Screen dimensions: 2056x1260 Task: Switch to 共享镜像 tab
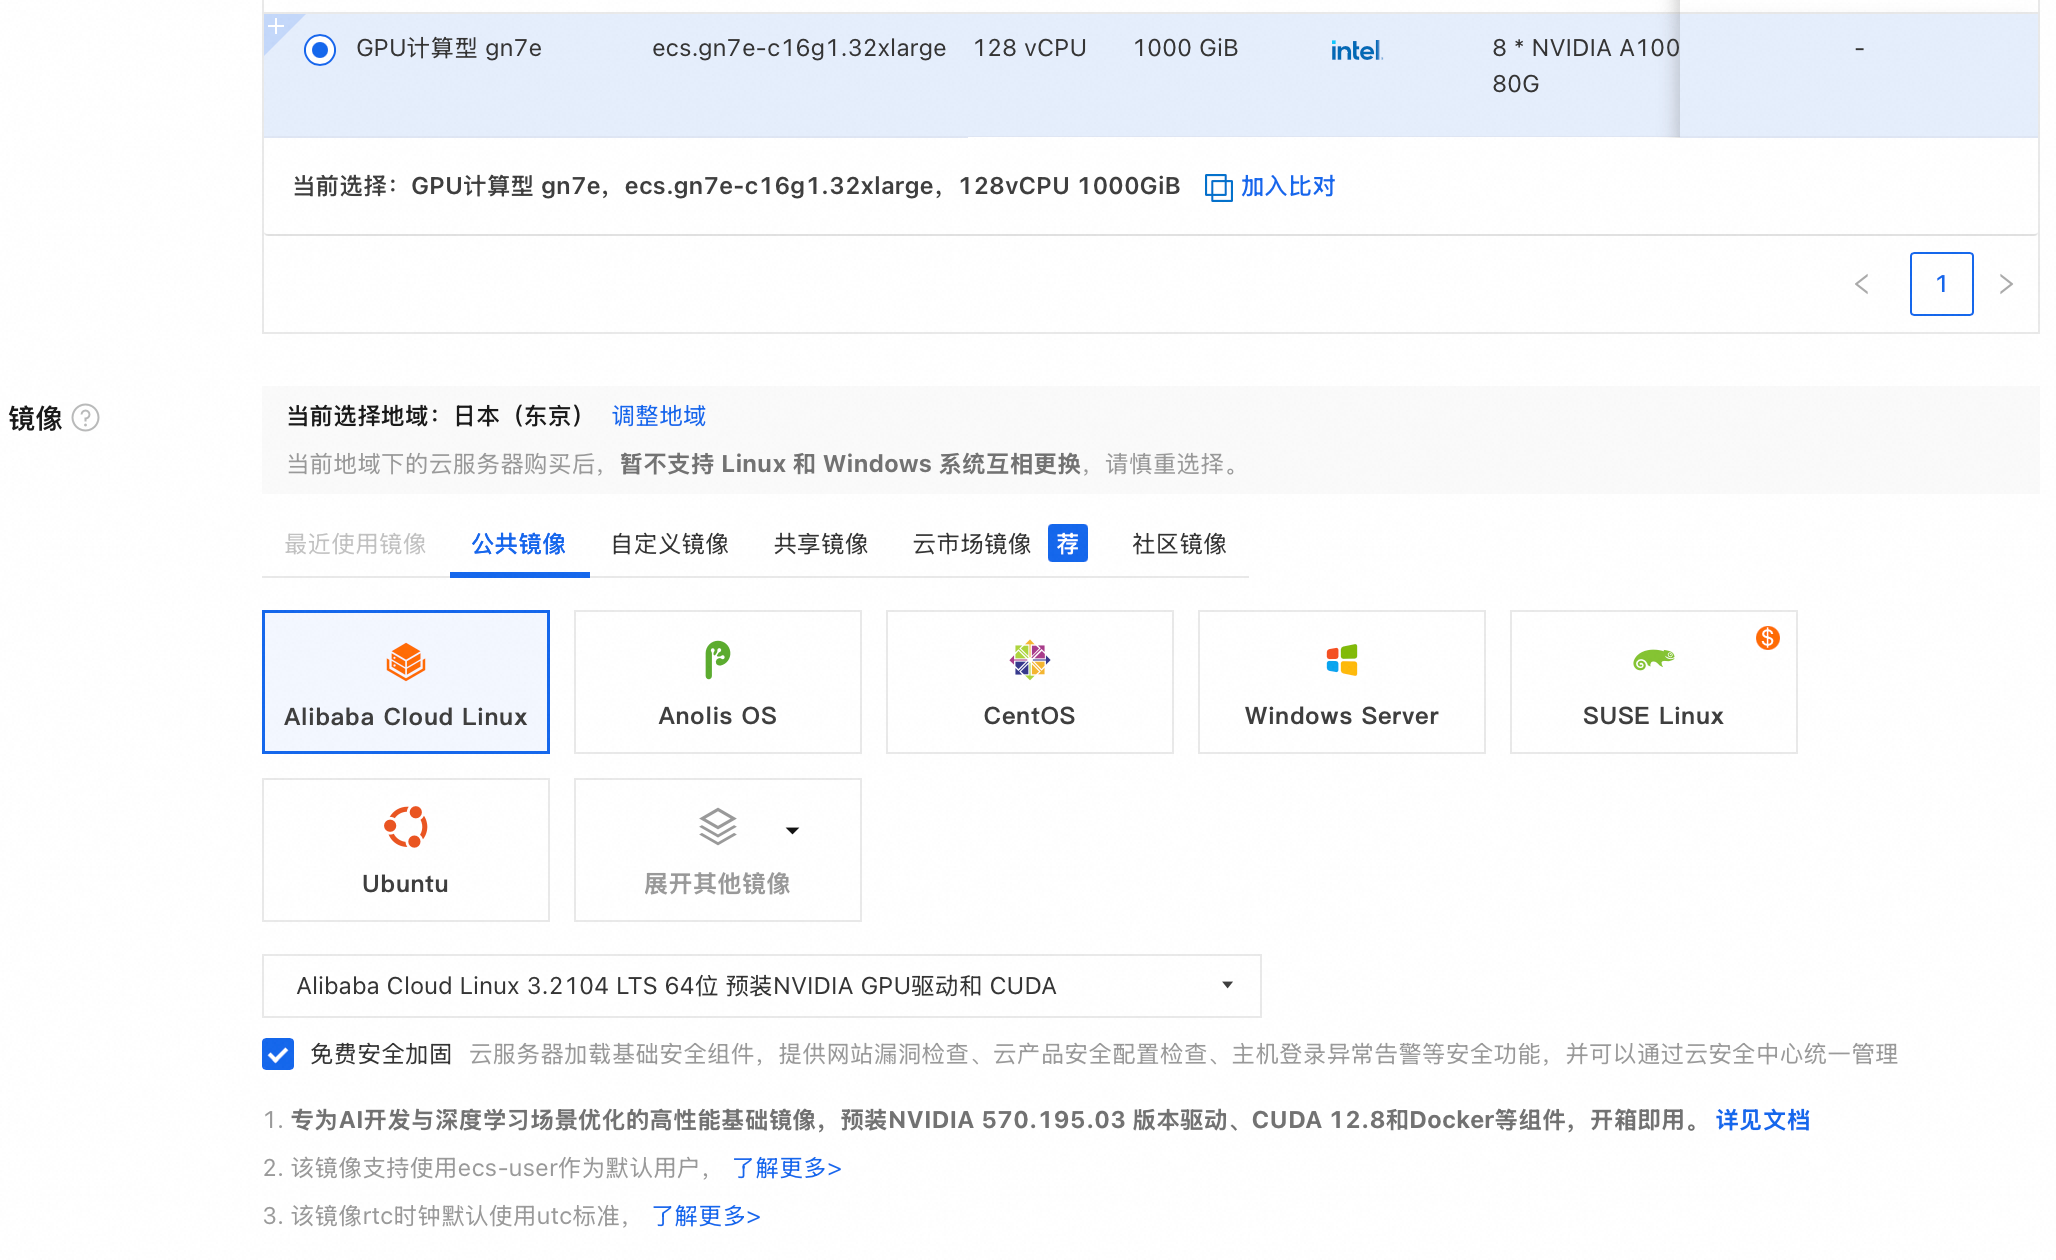click(821, 544)
